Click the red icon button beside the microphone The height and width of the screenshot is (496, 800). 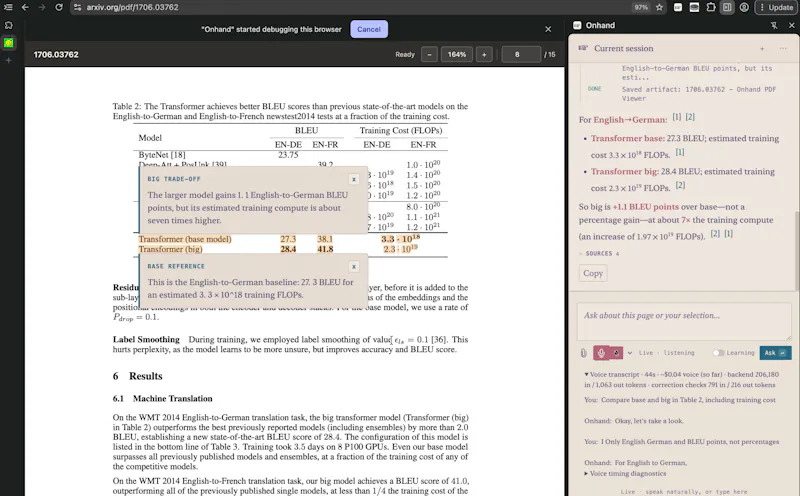616,353
